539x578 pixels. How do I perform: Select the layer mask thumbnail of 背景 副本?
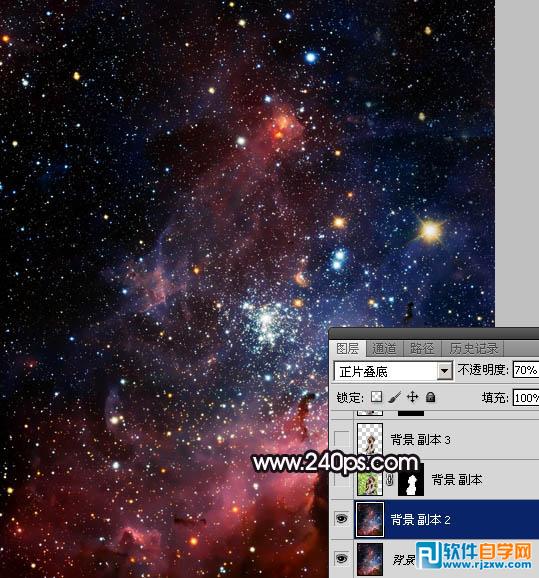click(x=411, y=480)
